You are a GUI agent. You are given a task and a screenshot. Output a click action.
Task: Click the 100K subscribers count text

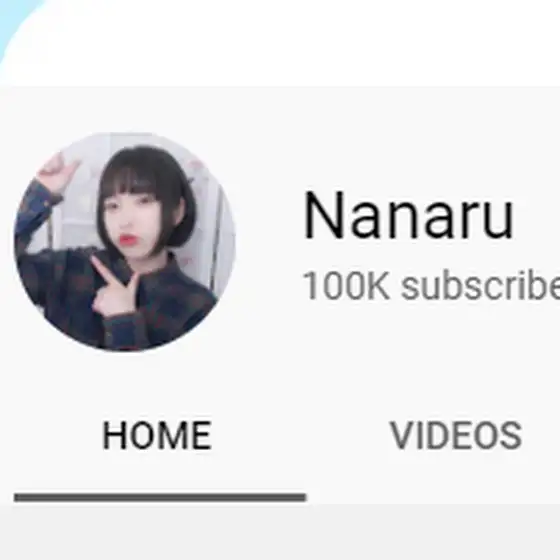[431, 286]
